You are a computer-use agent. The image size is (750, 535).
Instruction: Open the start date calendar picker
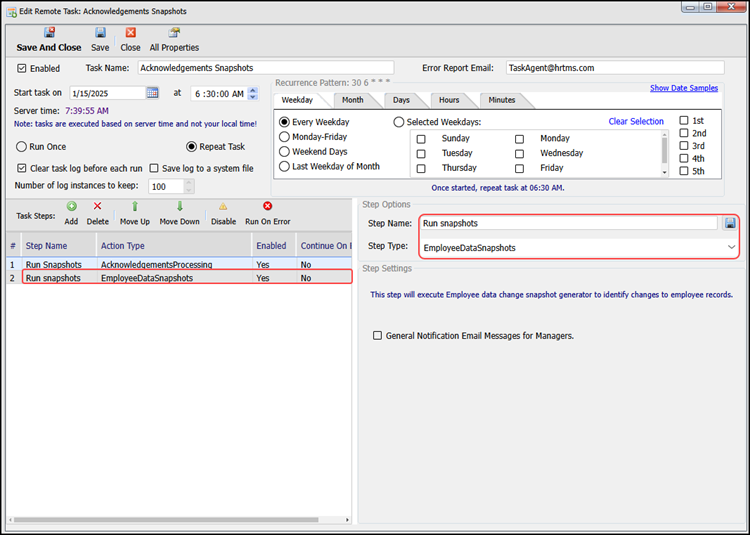tap(153, 93)
